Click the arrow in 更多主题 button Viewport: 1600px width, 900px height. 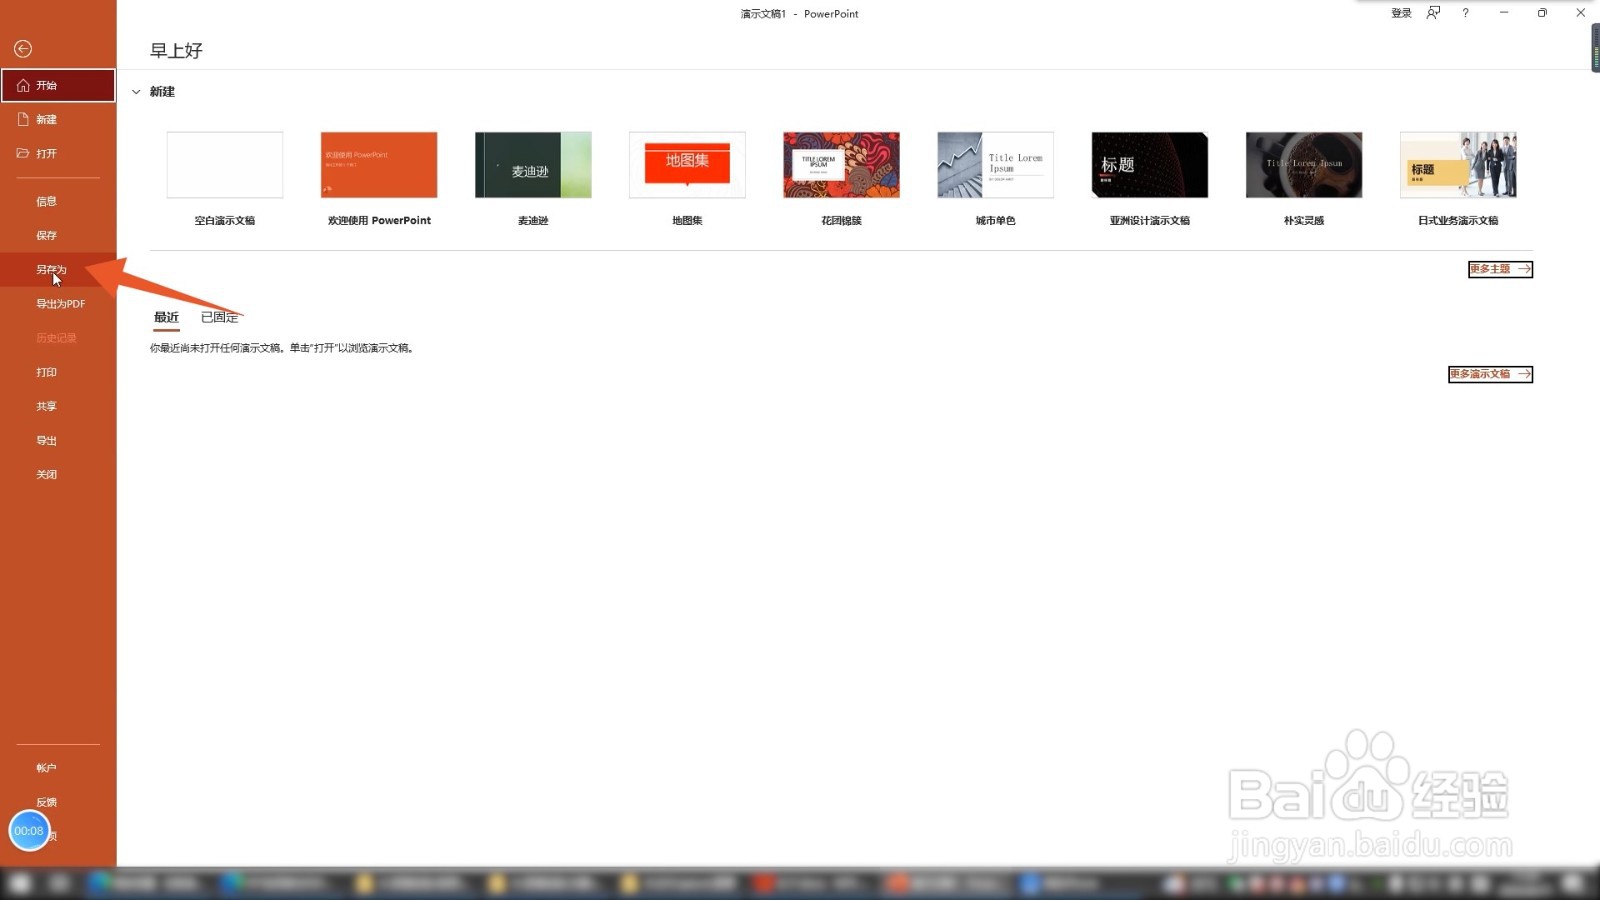click(x=1523, y=269)
